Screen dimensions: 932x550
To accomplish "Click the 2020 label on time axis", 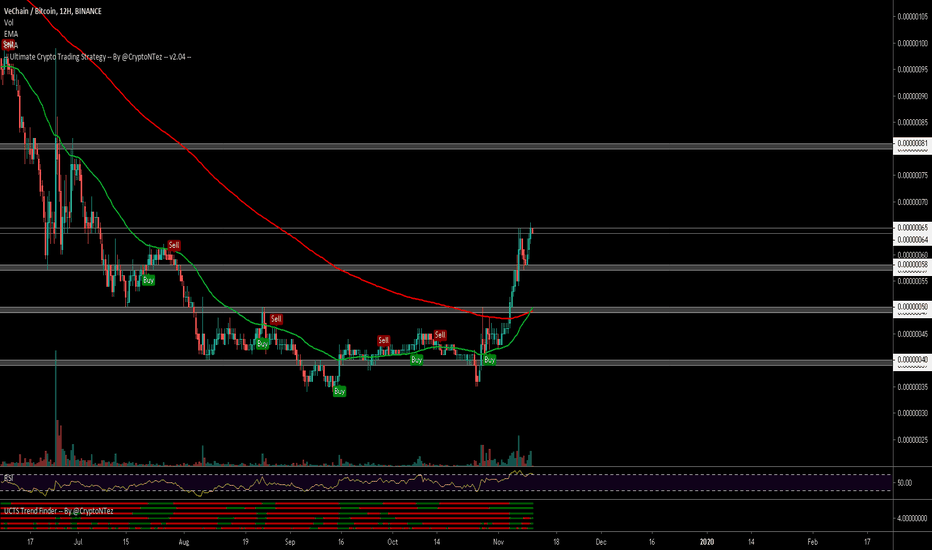I will (x=707, y=542).
